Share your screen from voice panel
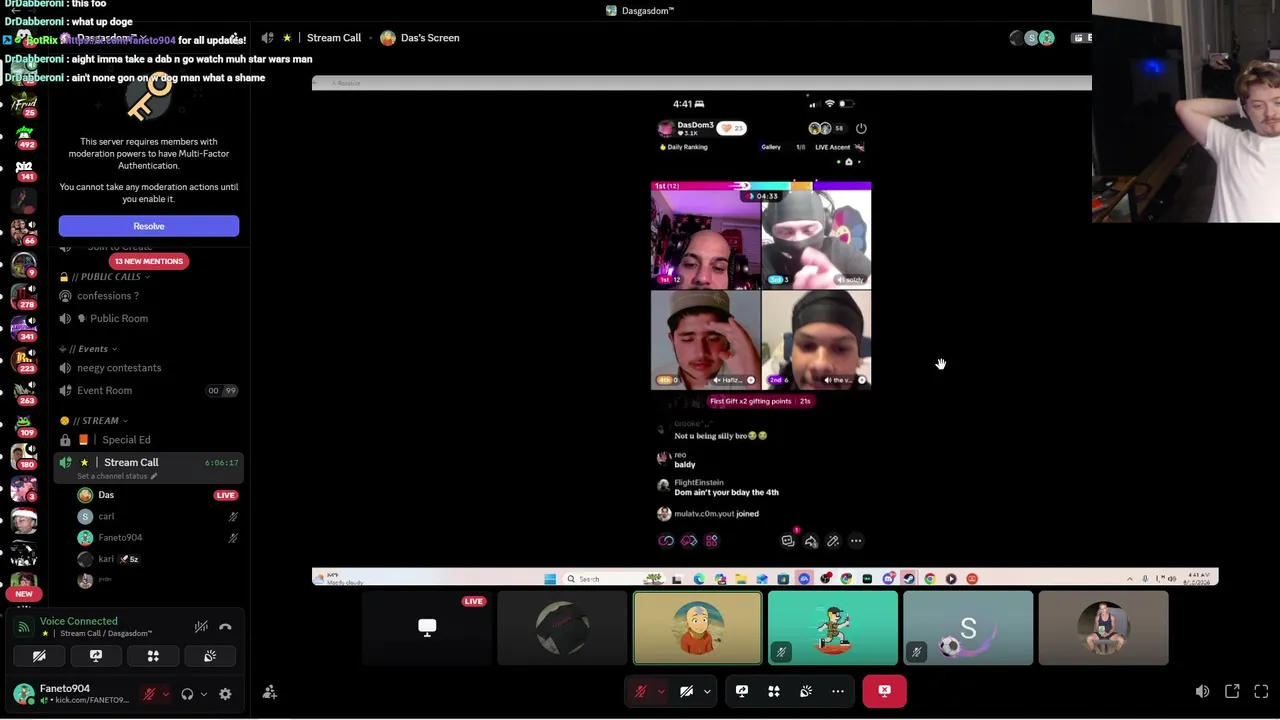Image resolution: width=1280 pixels, height=720 pixels. (x=96, y=656)
